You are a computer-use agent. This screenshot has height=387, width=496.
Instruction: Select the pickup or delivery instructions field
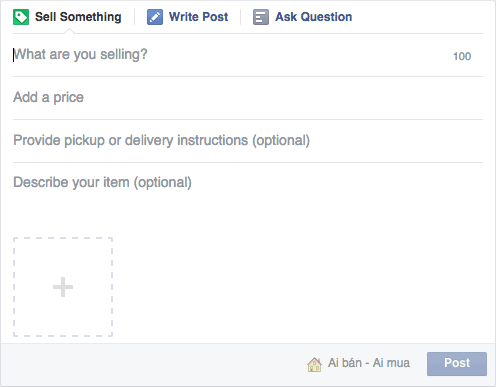point(248,141)
